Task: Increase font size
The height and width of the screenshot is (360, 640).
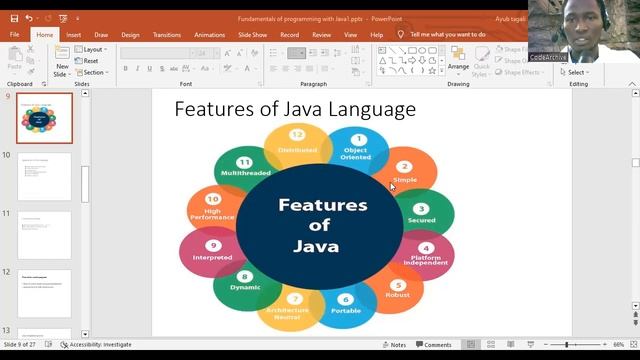Action: (227, 53)
